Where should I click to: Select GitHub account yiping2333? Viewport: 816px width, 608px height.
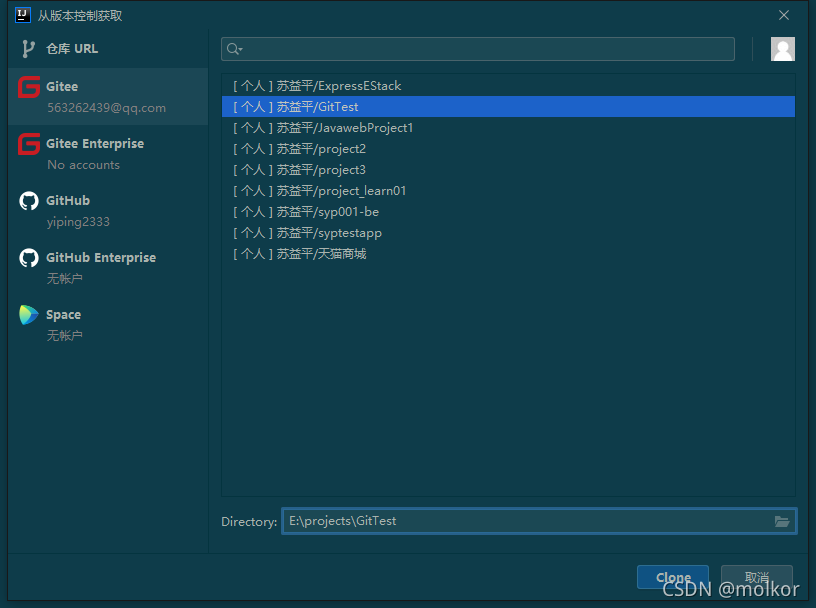pos(108,210)
